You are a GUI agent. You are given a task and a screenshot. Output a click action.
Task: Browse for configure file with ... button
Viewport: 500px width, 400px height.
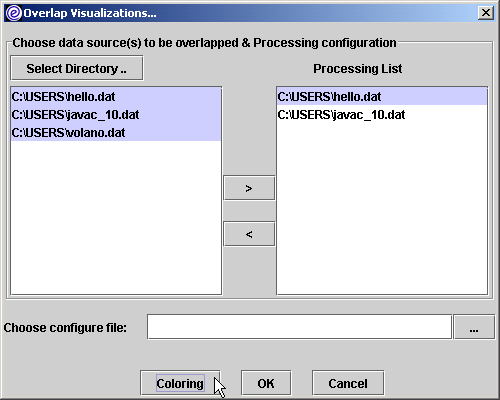point(474,327)
